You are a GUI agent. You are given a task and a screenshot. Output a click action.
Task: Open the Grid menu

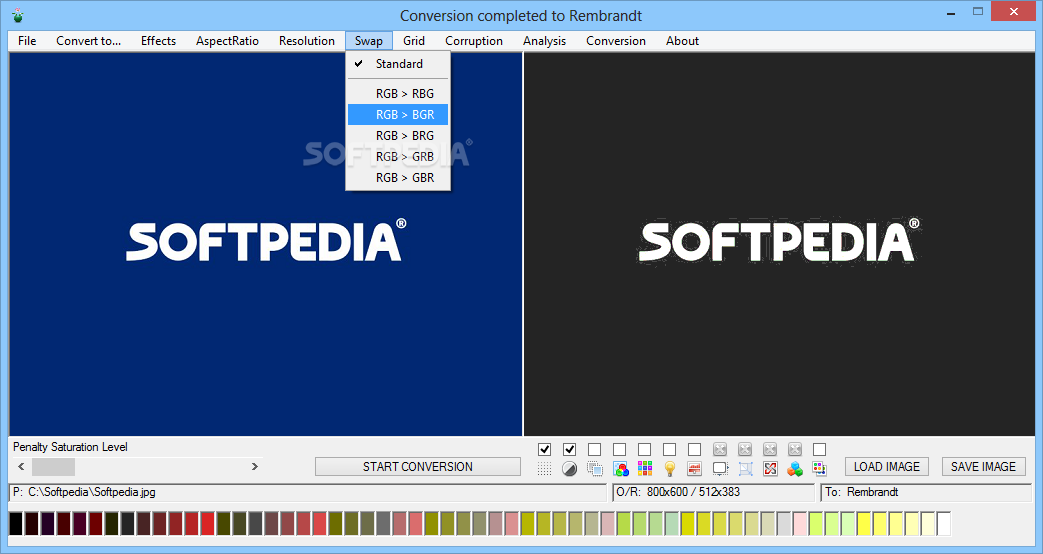coord(414,41)
